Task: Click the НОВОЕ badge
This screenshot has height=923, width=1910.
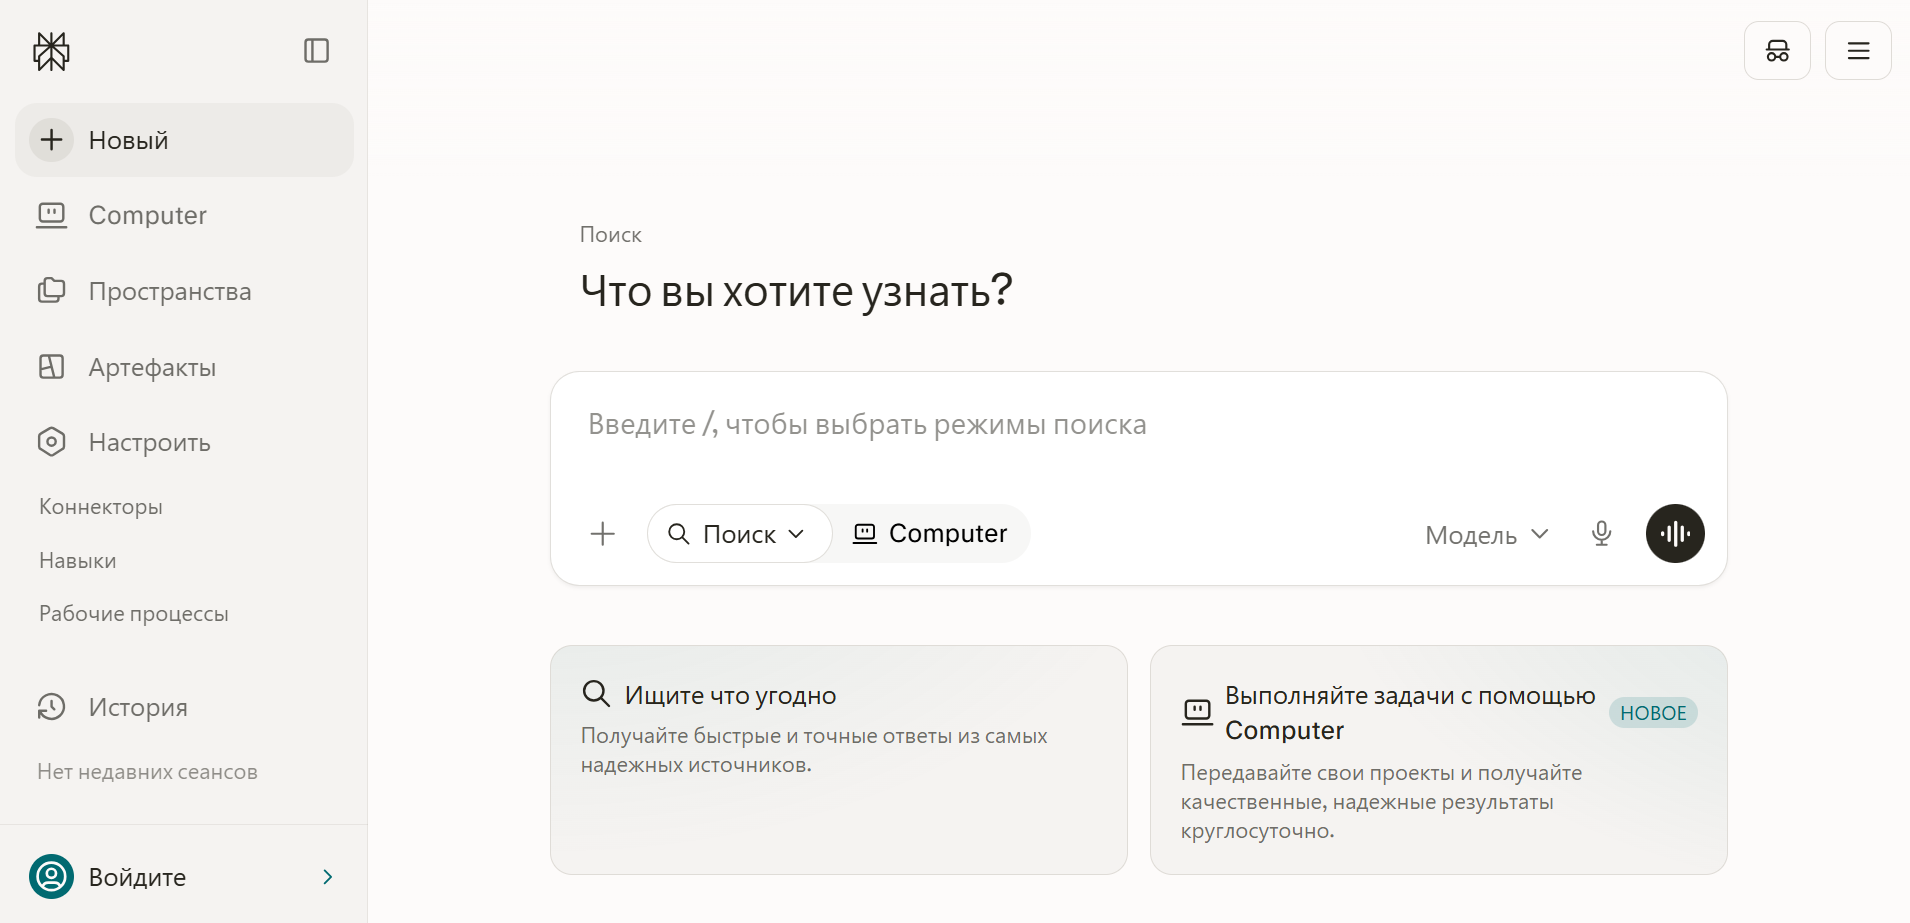Action: pyautogui.click(x=1653, y=713)
